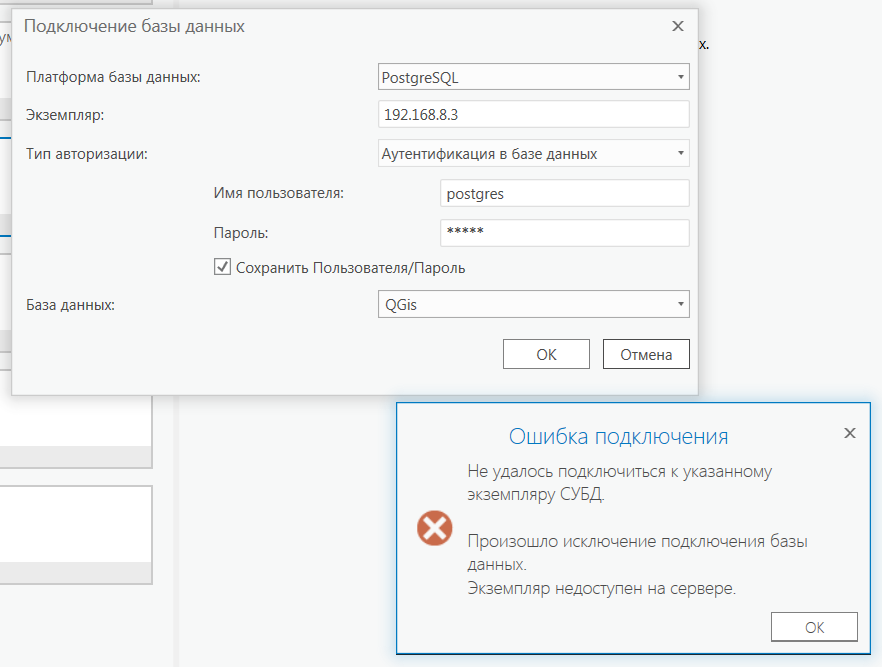Click the Произошло исключение подключения text
Viewport: 882px width, 667px height.
tap(637, 552)
